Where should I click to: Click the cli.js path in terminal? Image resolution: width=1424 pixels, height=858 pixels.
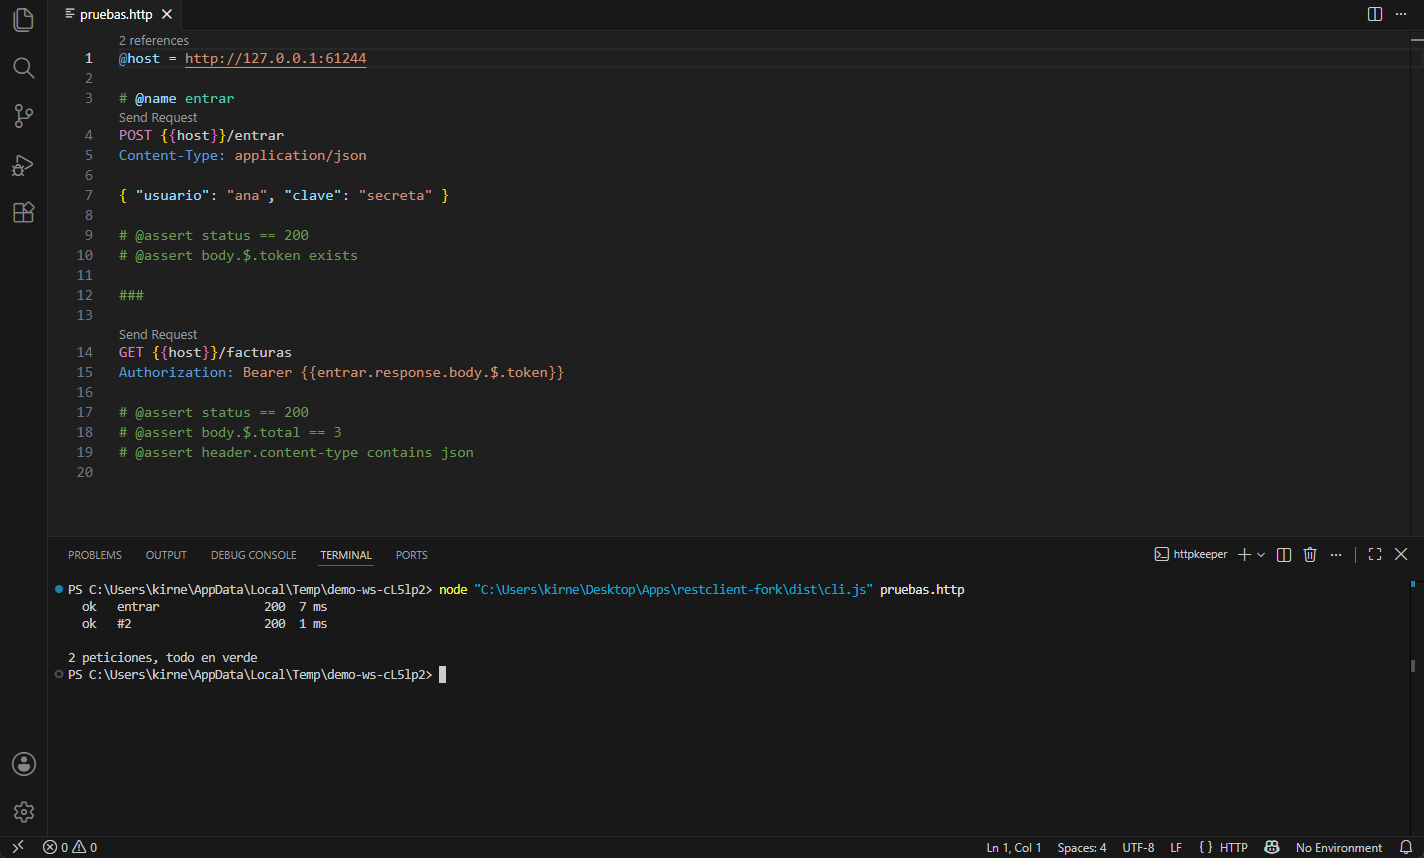[674, 590]
